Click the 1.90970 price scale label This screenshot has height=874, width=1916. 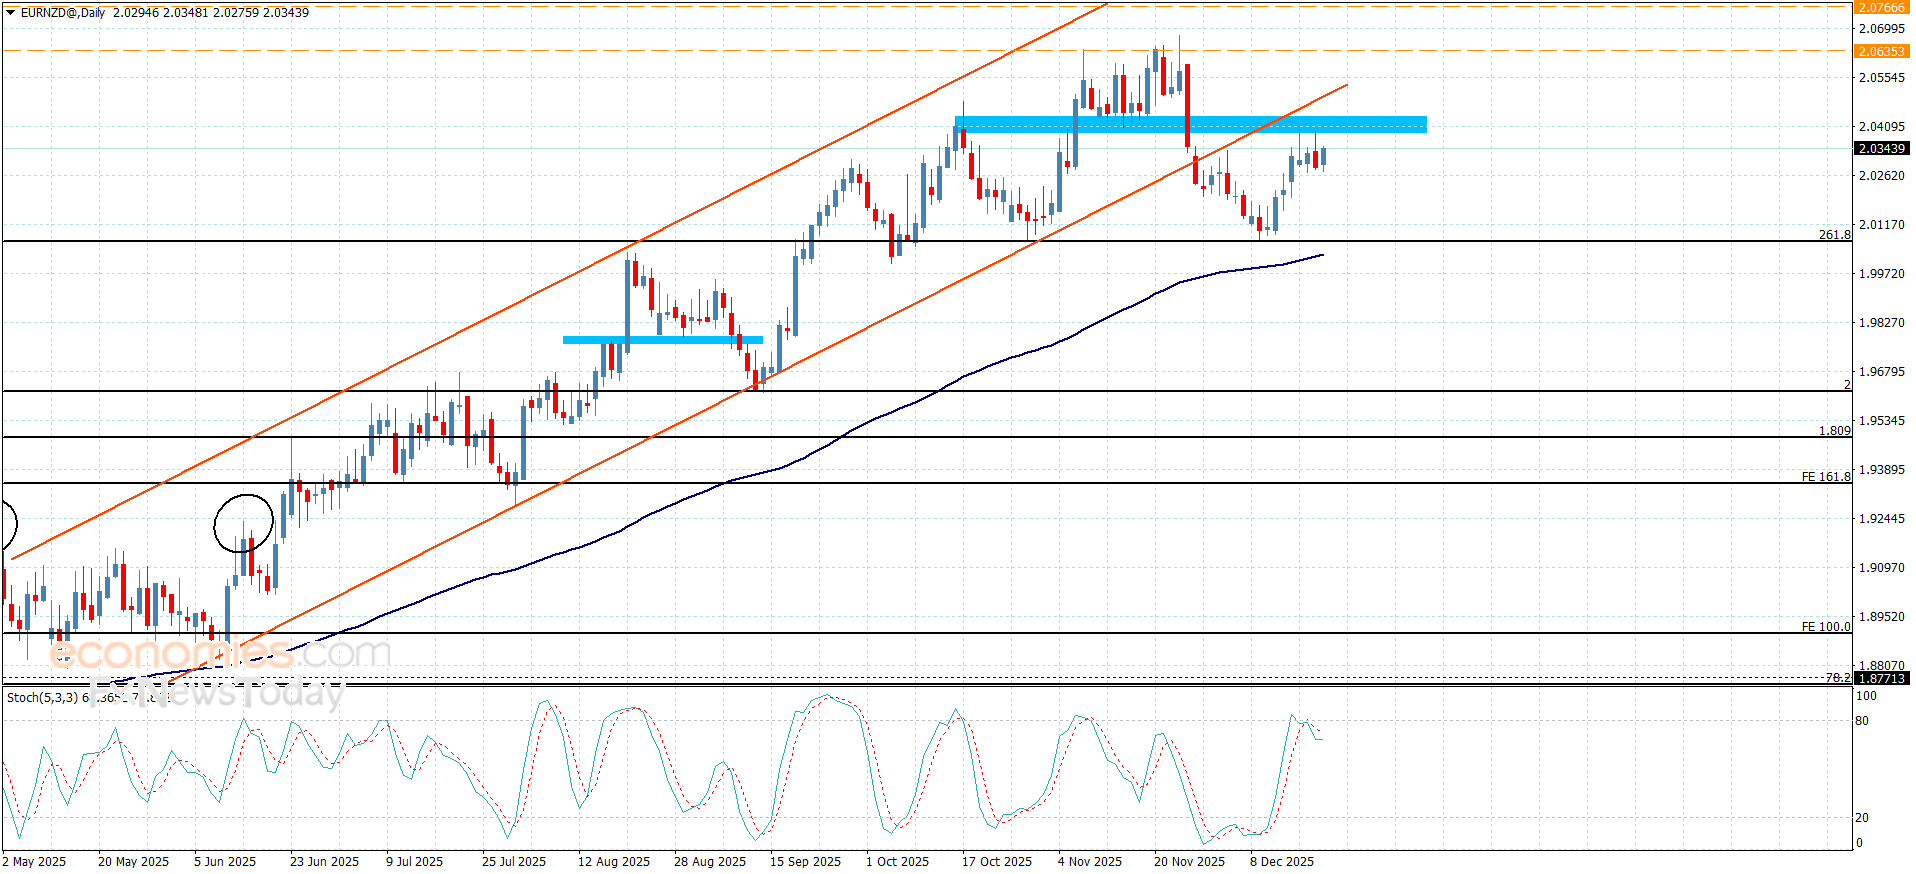click(x=1881, y=568)
